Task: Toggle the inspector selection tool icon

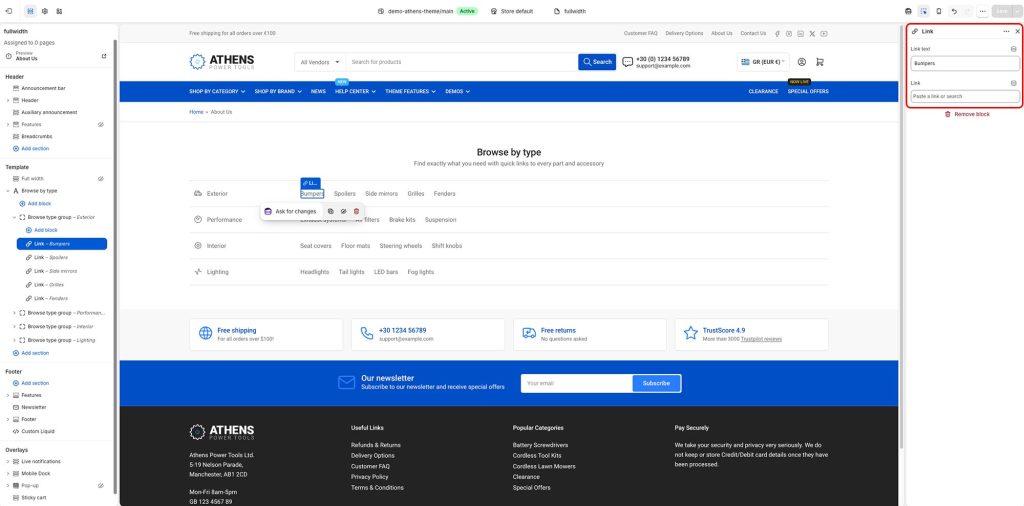Action: click(x=923, y=11)
